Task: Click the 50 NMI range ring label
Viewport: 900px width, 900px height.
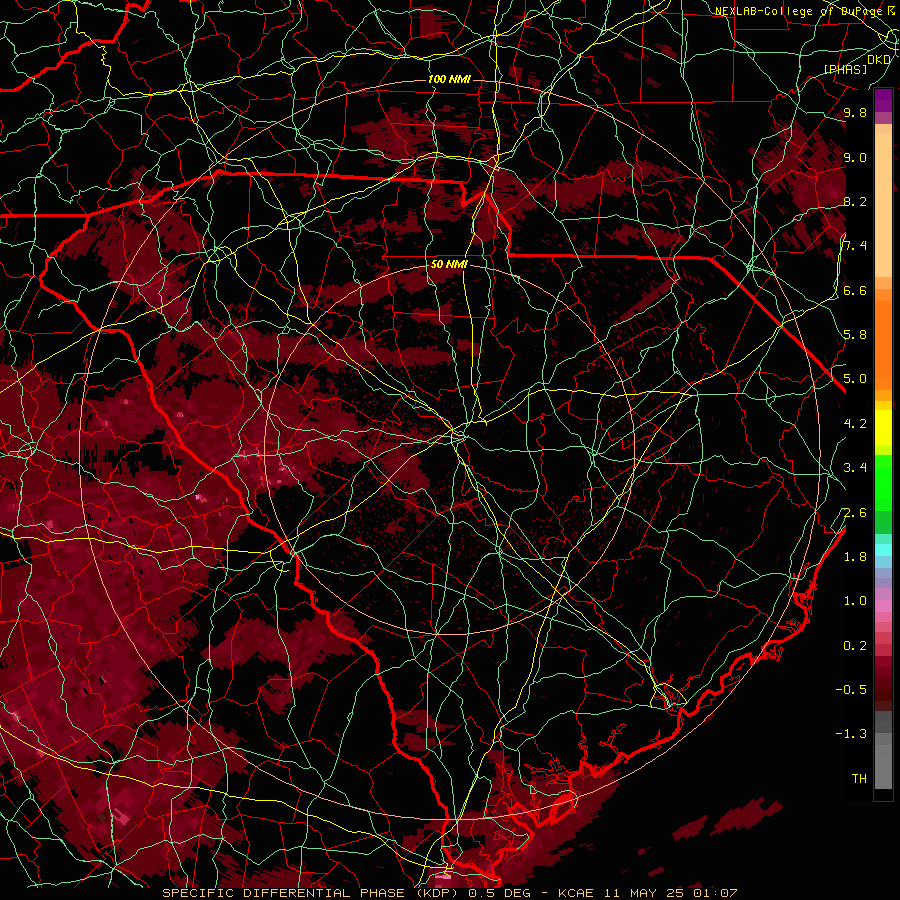Action: pos(449,264)
